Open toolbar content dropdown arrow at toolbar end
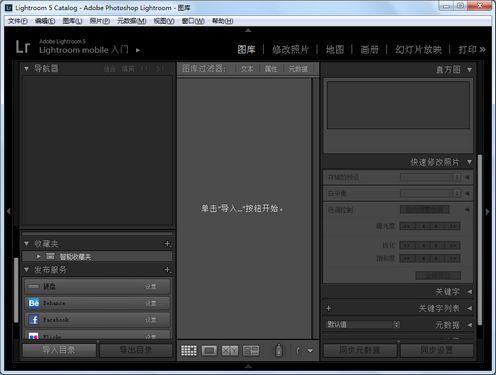 310,351
